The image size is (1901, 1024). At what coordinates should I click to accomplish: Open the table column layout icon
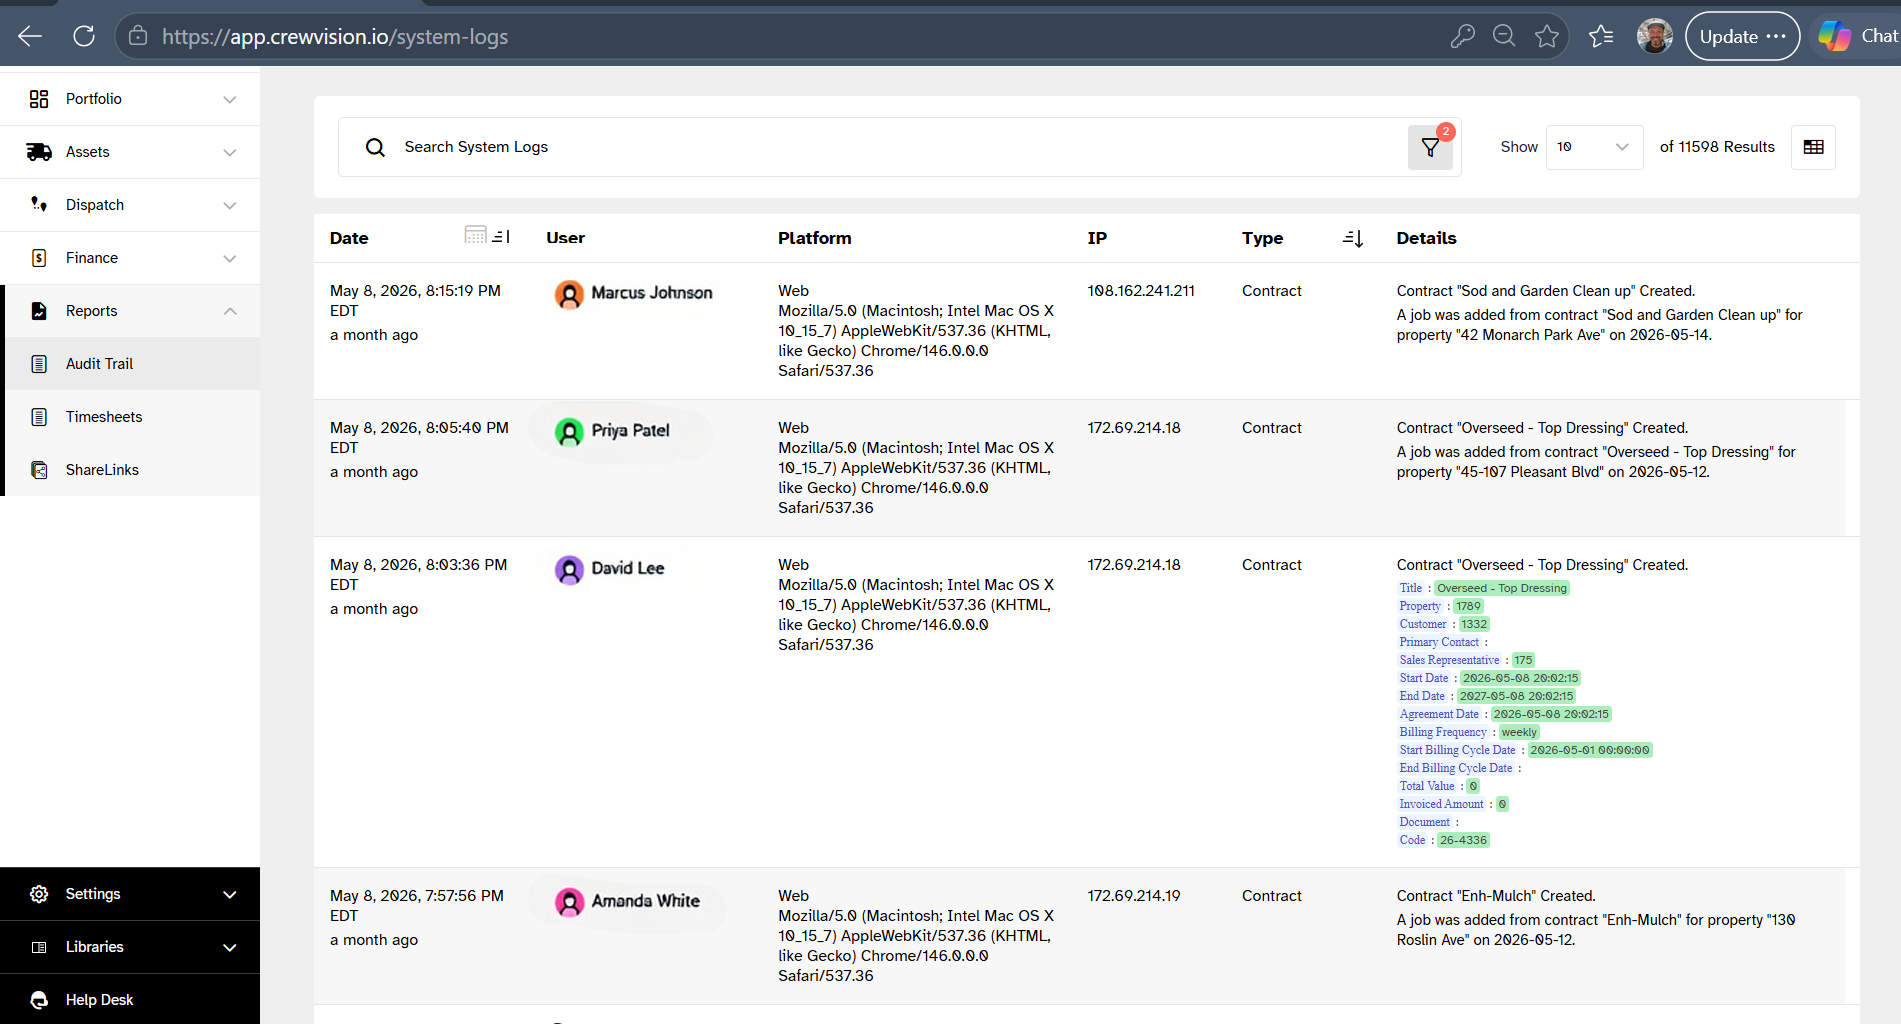[x=1813, y=147]
